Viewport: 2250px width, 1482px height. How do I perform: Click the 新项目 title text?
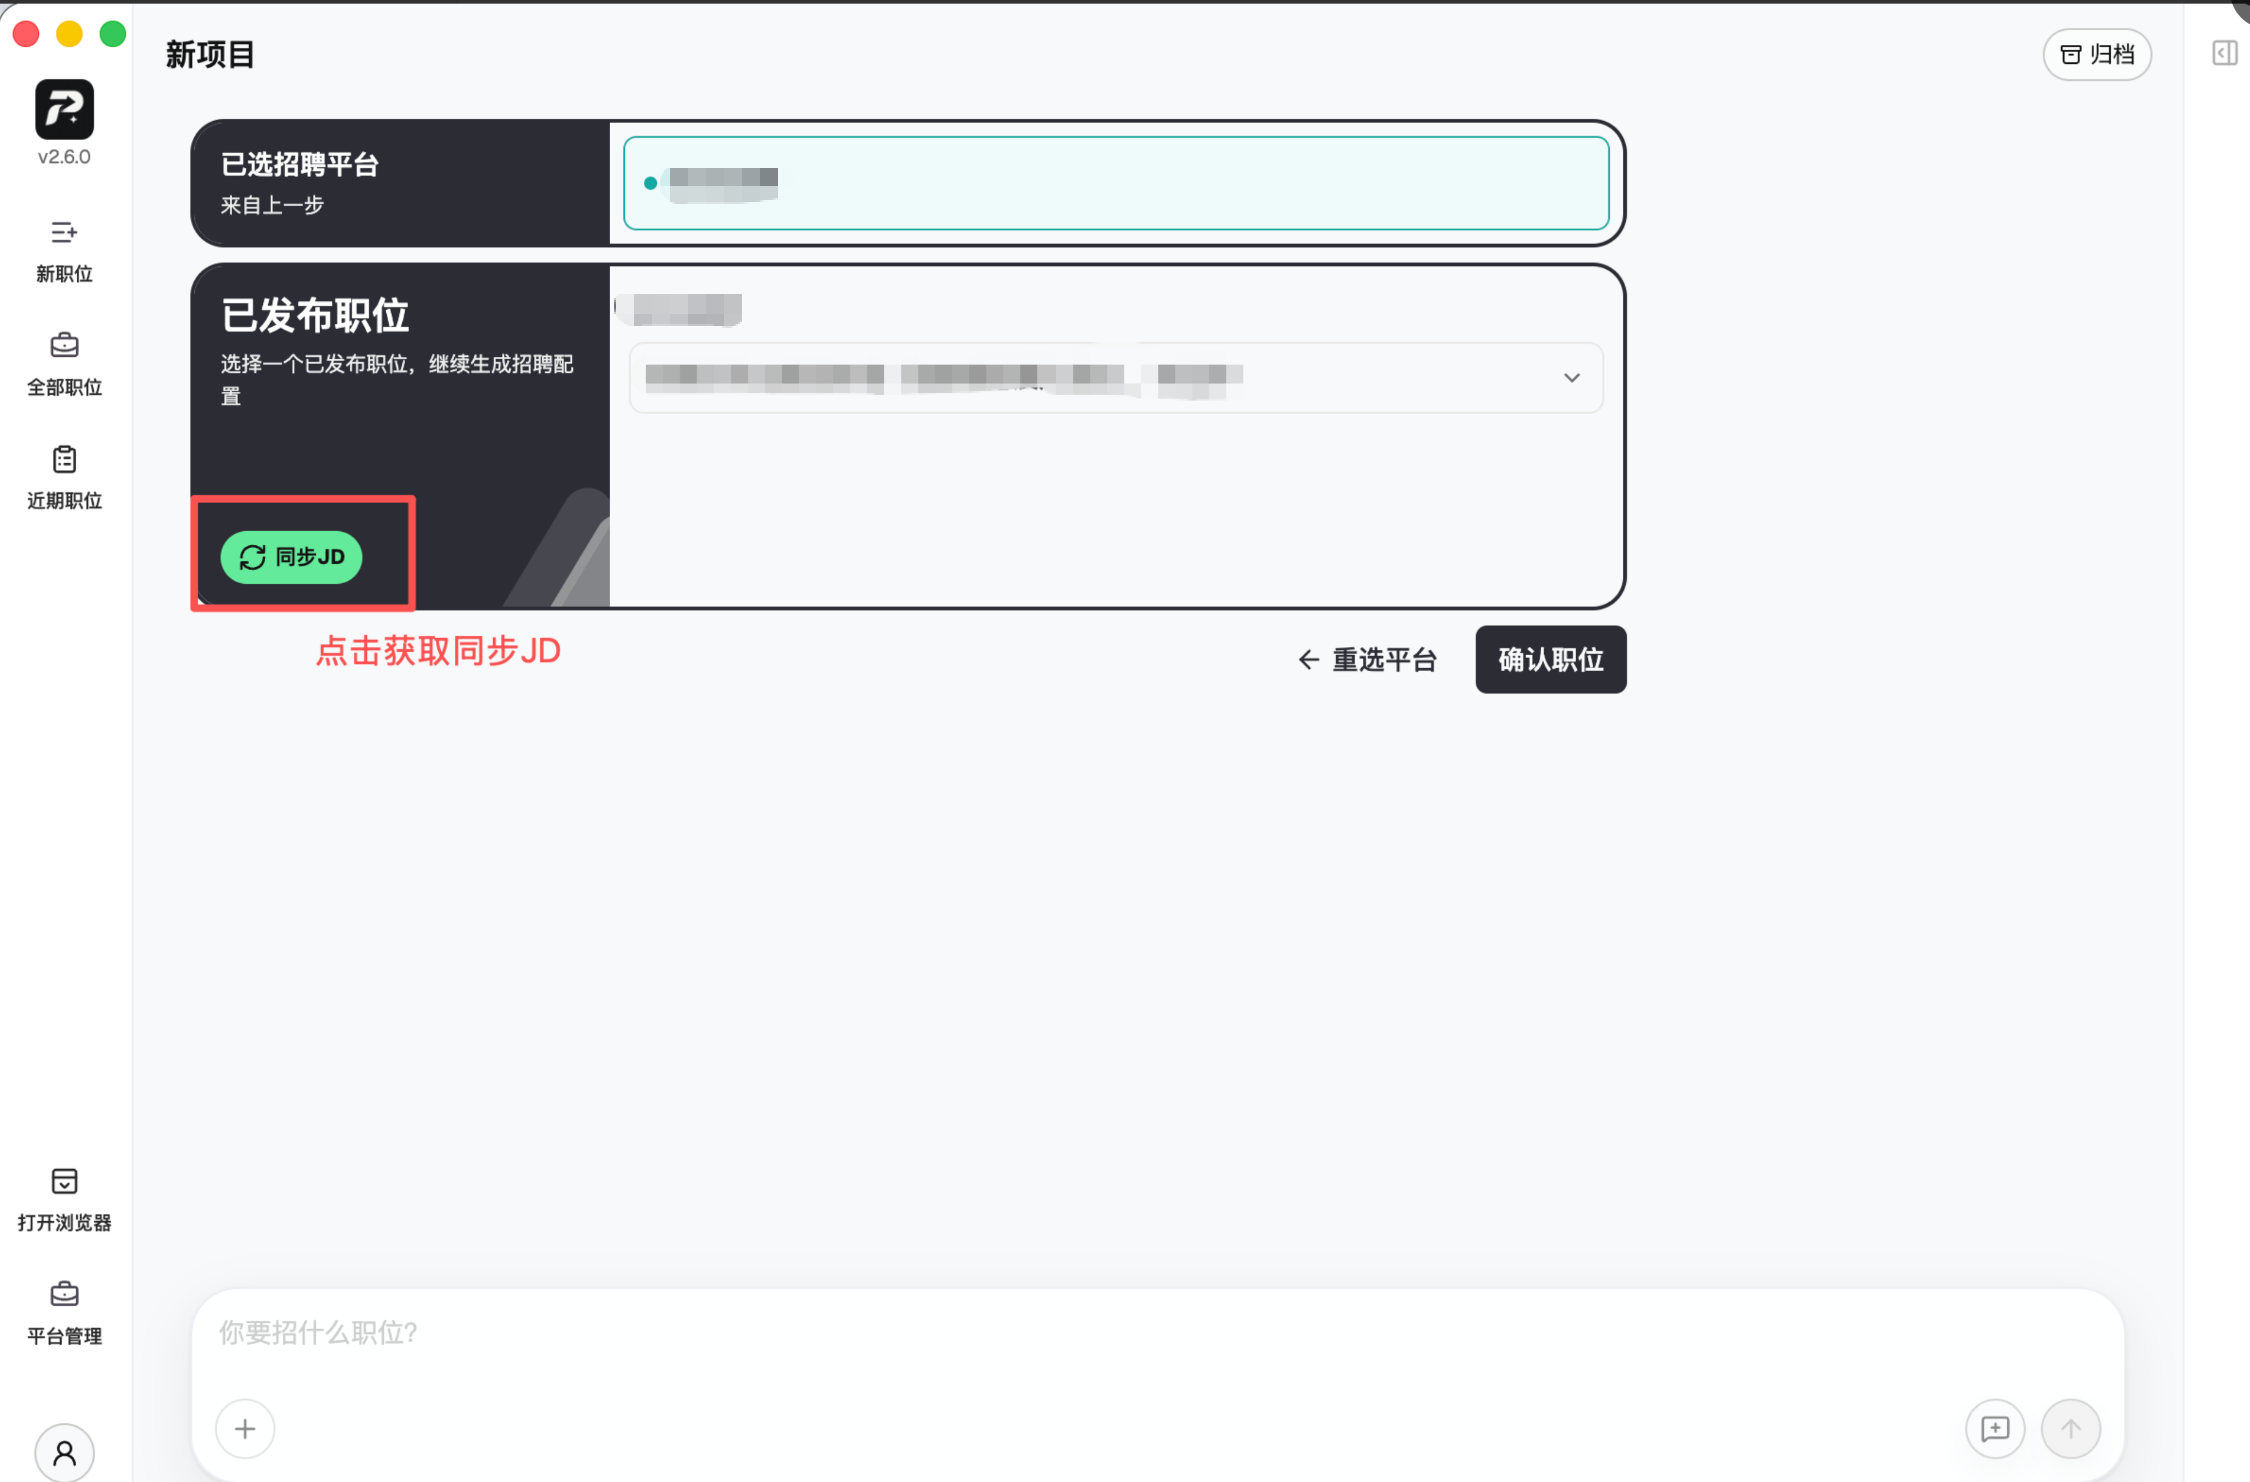tap(210, 54)
